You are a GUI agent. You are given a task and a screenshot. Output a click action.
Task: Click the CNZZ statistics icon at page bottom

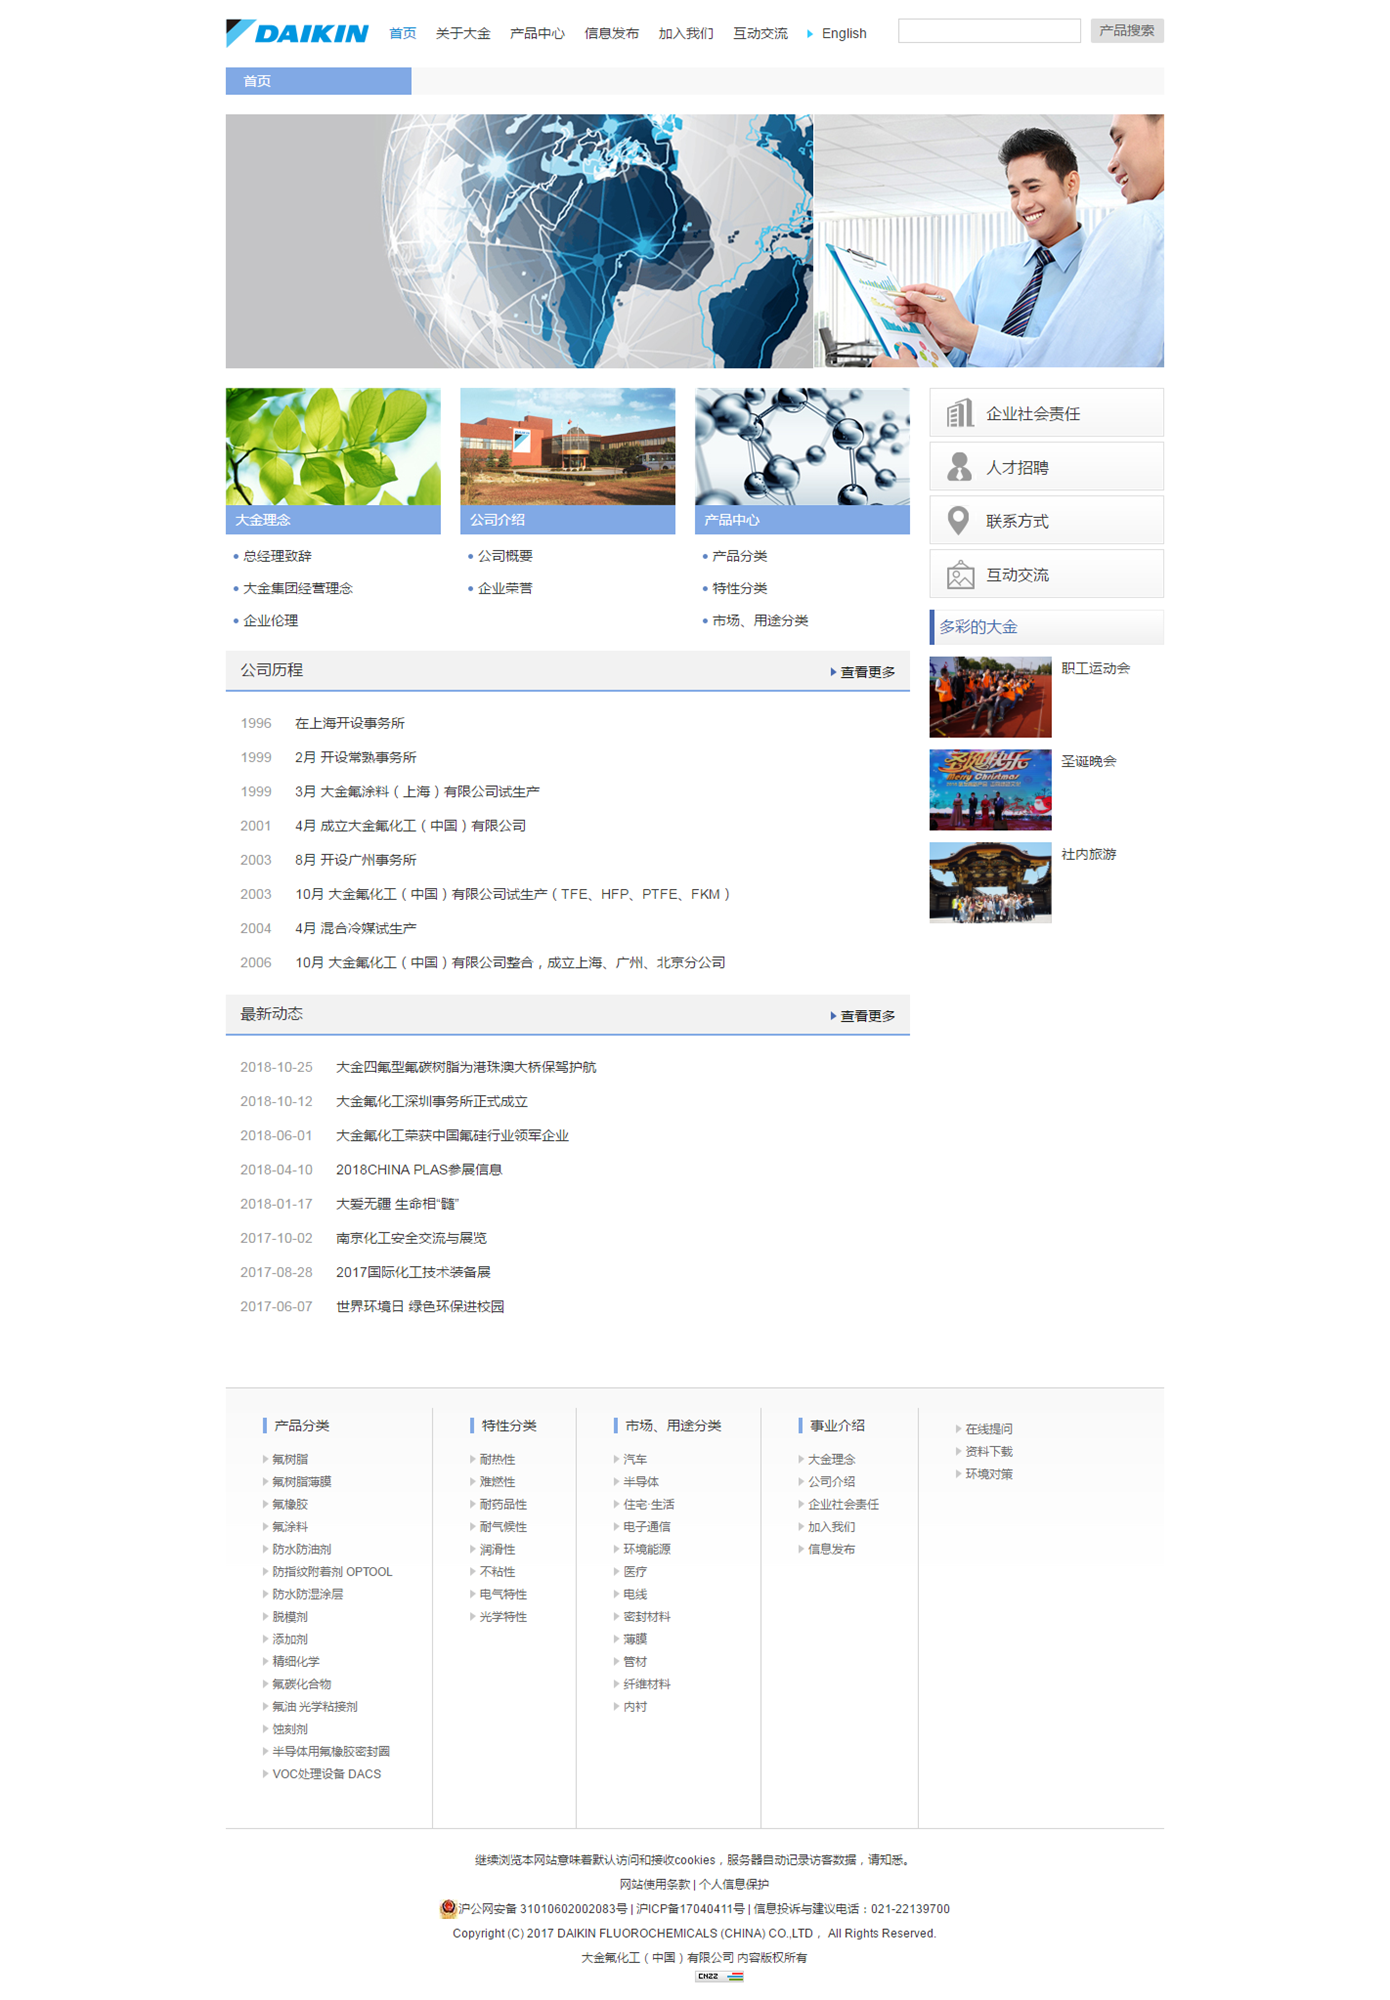click(x=719, y=1976)
